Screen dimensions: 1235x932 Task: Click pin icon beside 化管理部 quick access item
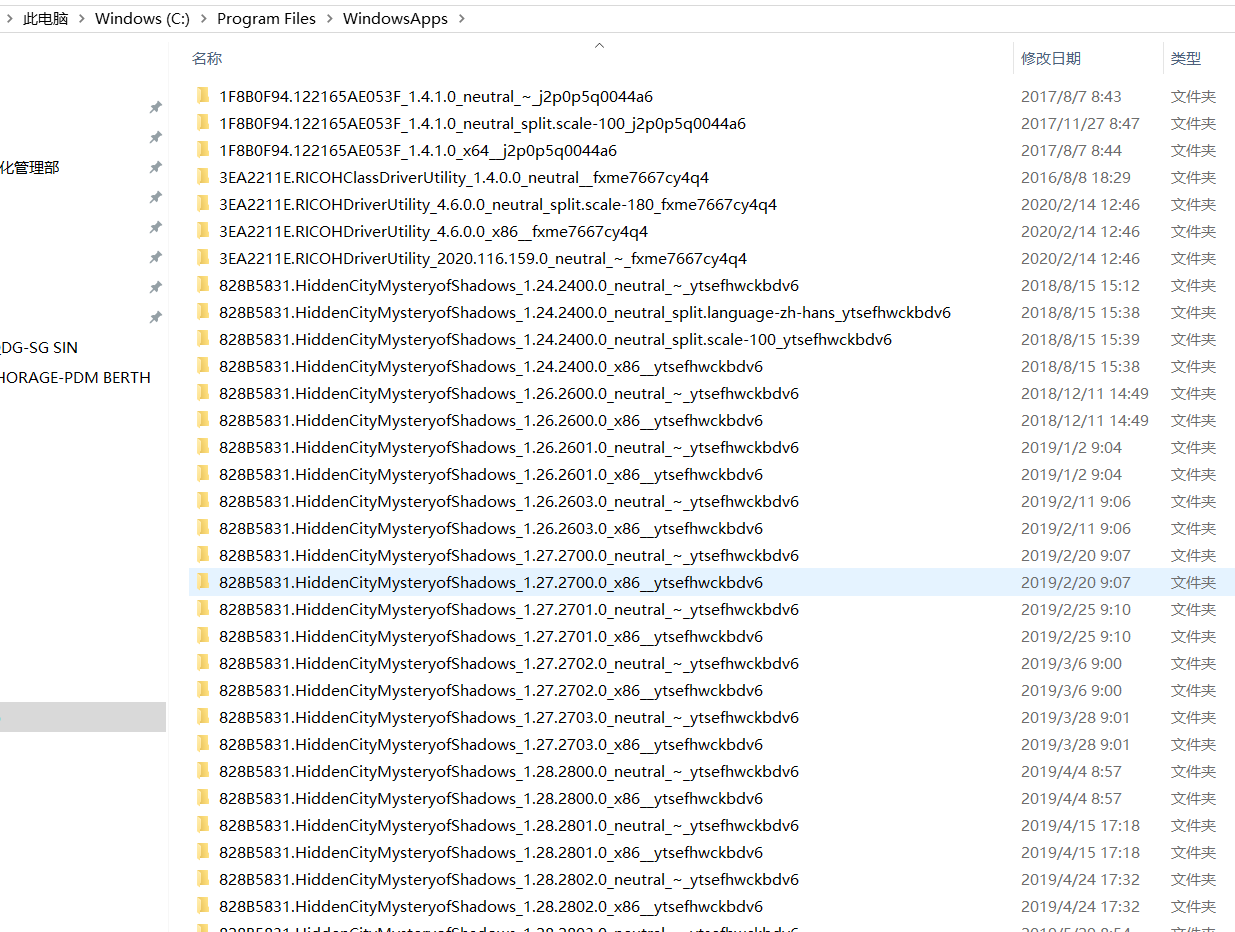(x=155, y=167)
